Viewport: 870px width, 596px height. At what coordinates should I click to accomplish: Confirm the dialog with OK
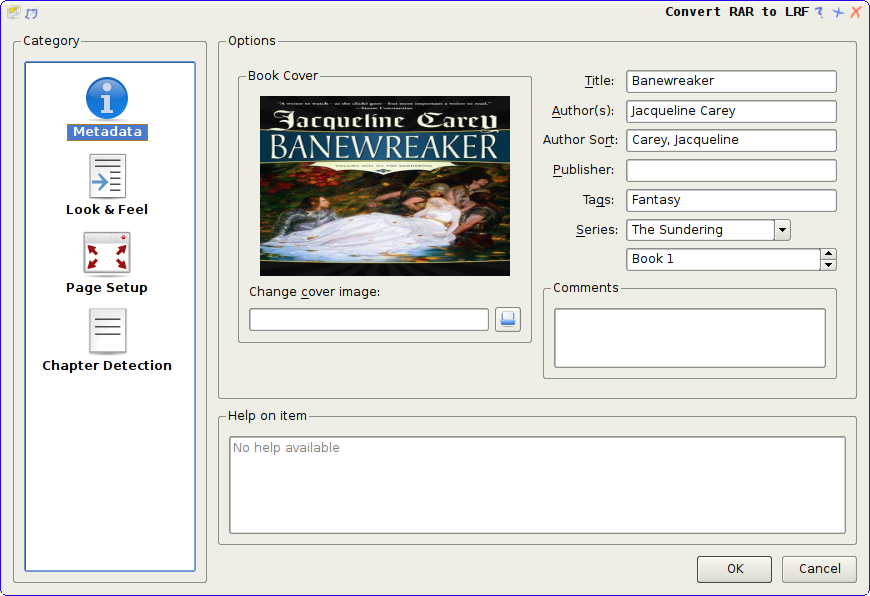coord(735,569)
